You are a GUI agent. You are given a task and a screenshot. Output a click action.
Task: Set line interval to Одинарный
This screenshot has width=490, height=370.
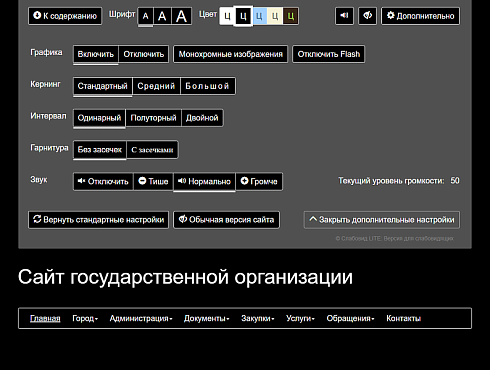[99, 118]
